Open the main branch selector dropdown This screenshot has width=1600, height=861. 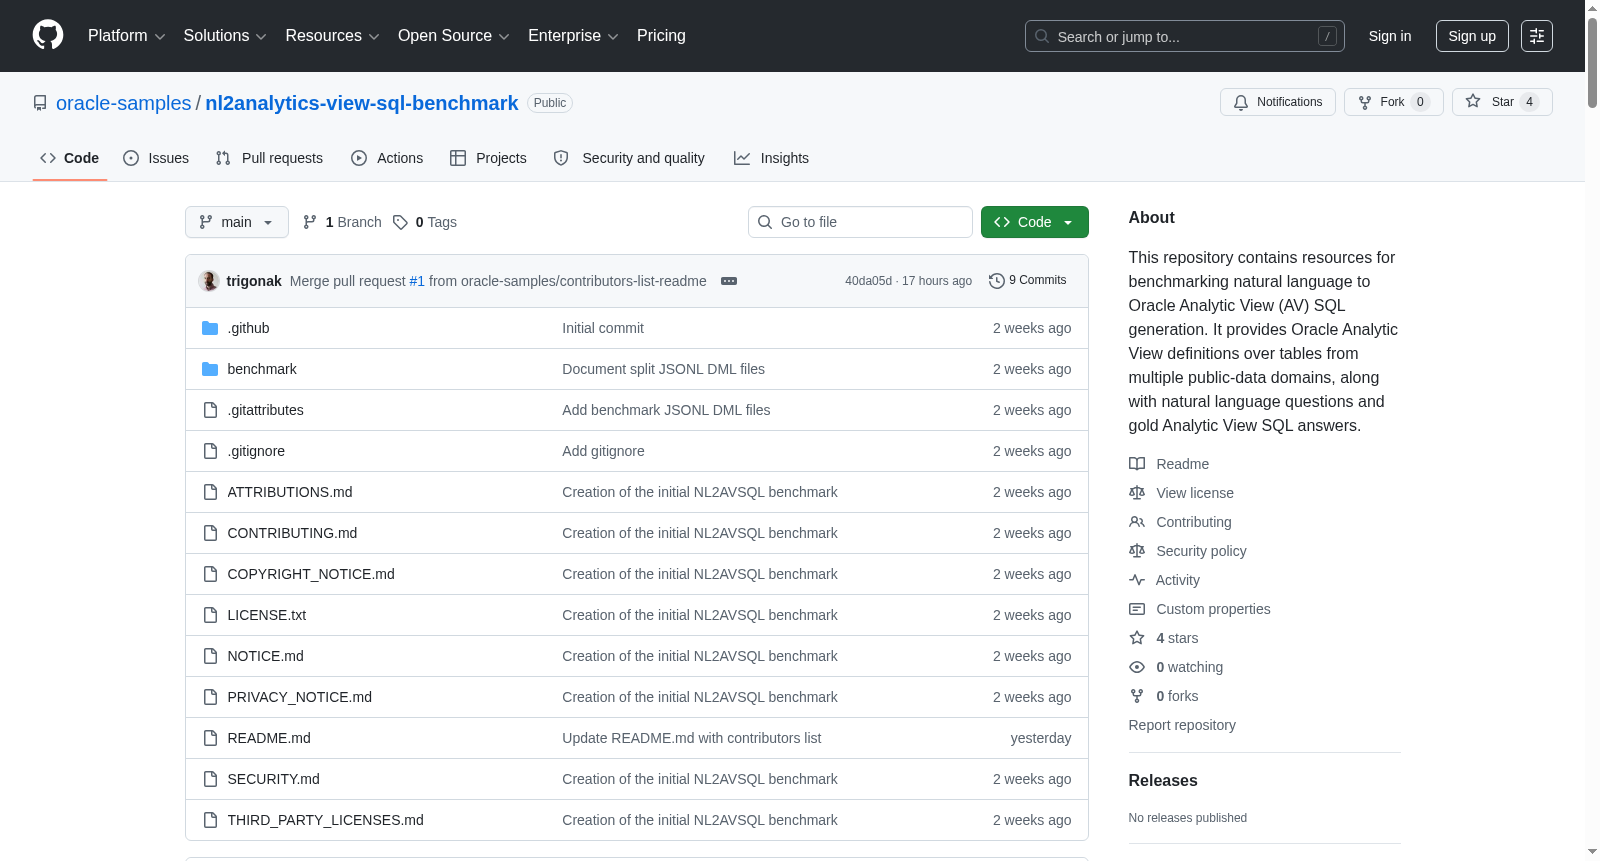[237, 222]
